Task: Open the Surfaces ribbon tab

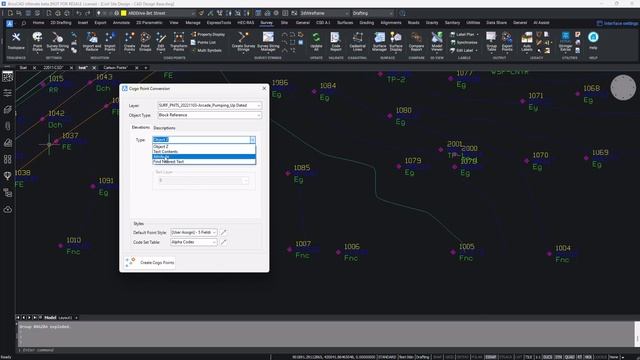Action: 345,23
